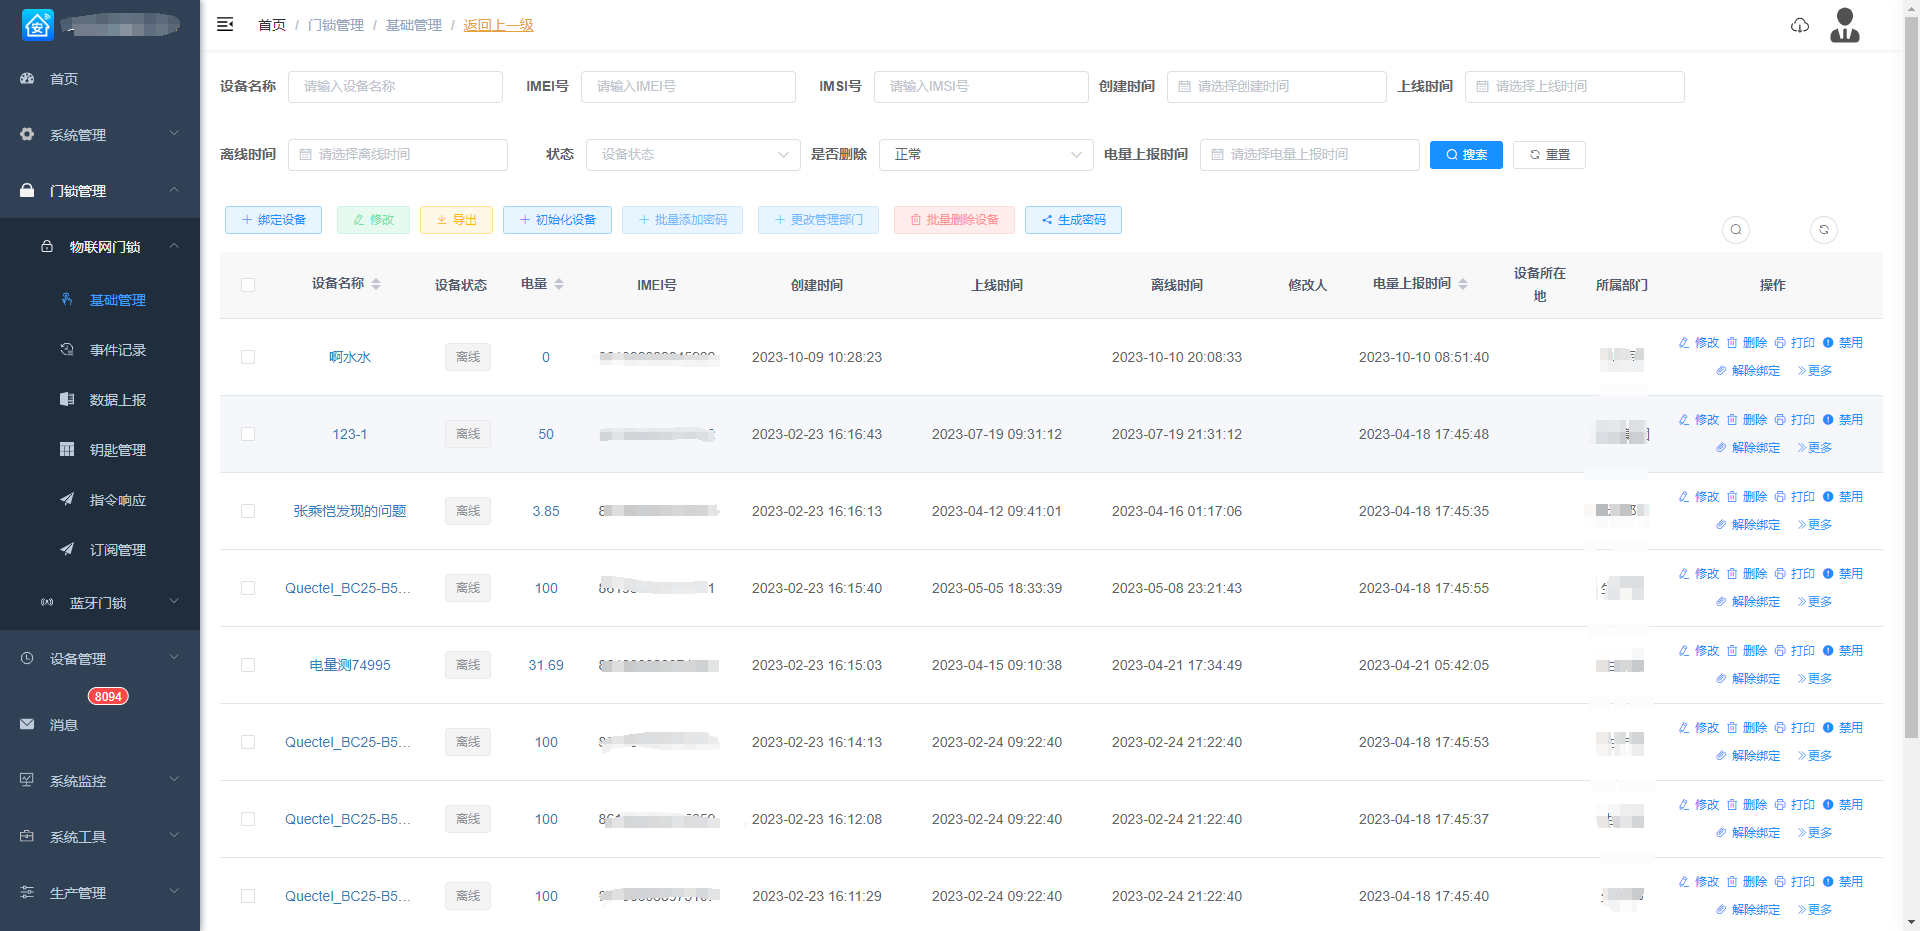The image size is (1920, 931).
Task: Check the 123-1 row checkbox
Action: click(x=248, y=434)
